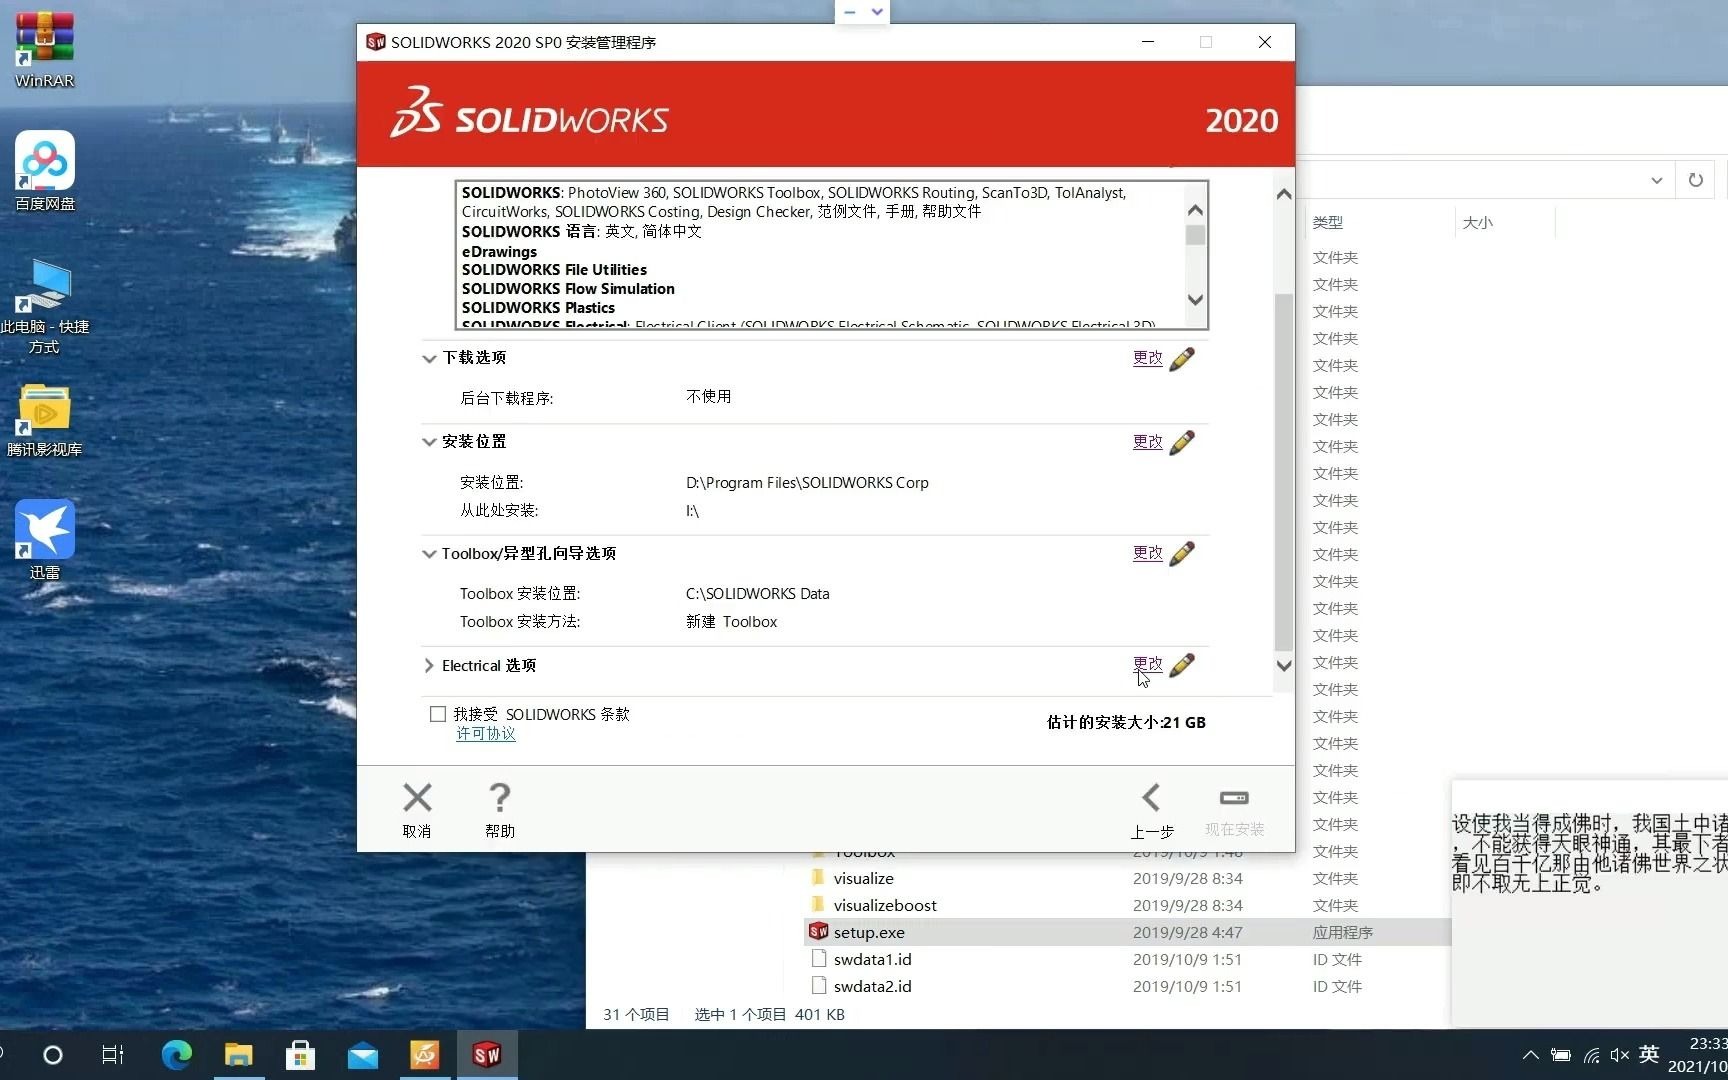Image resolution: width=1728 pixels, height=1080 pixels.
Task: Open WinRAR desktop shortcut
Action: coord(44,48)
